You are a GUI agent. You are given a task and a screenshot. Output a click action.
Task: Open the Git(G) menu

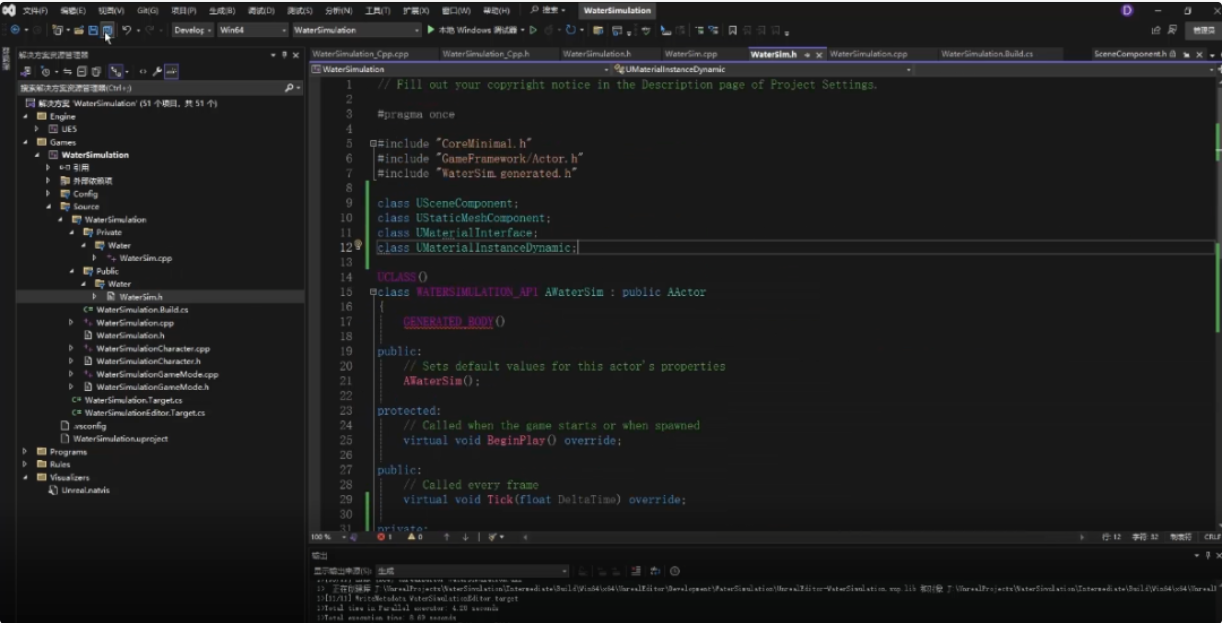pyautogui.click(x=148, y=10)
